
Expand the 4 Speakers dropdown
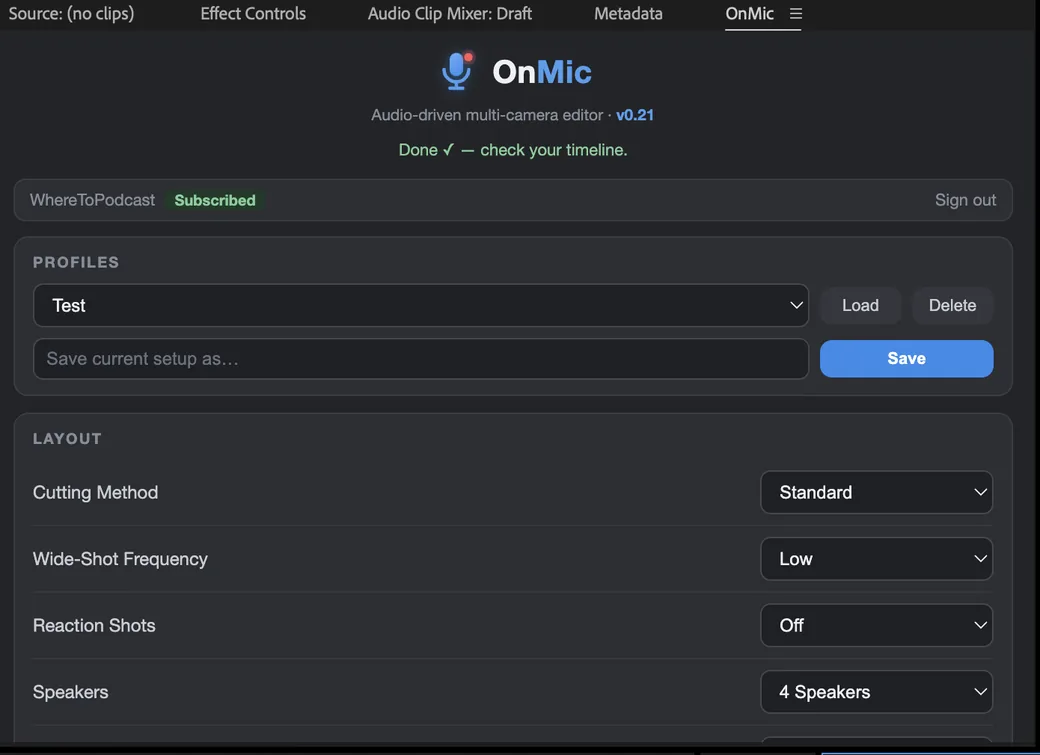pyautogui.click(x=876, y=692)
